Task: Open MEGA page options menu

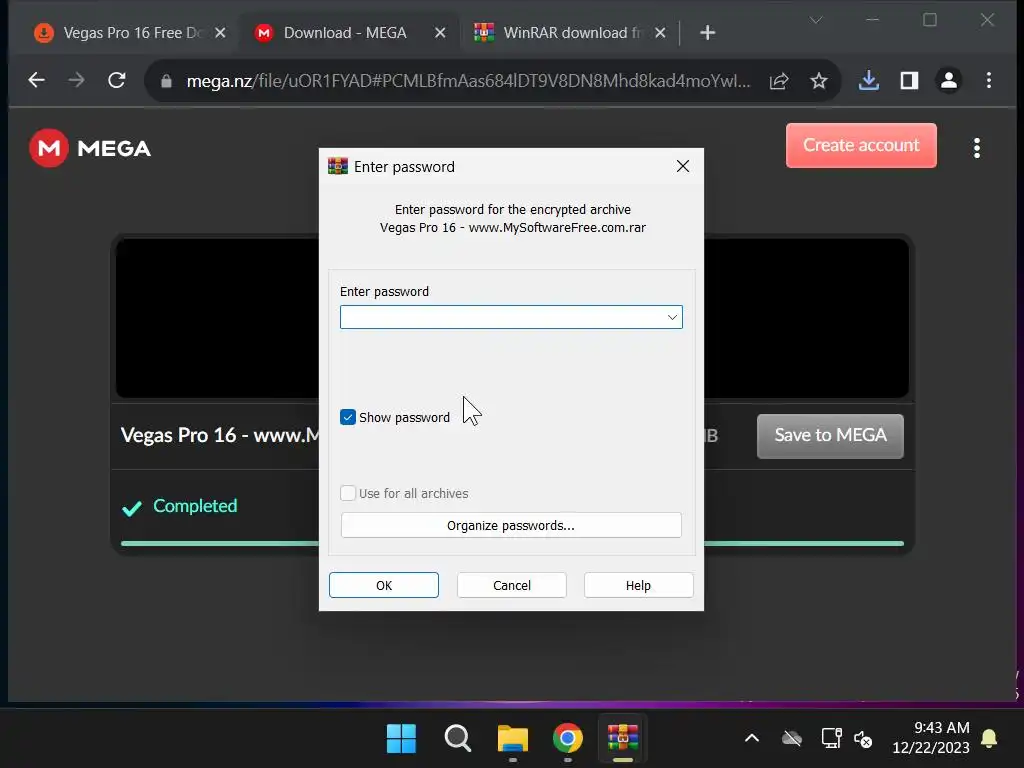Action: [x=976, y=148]
